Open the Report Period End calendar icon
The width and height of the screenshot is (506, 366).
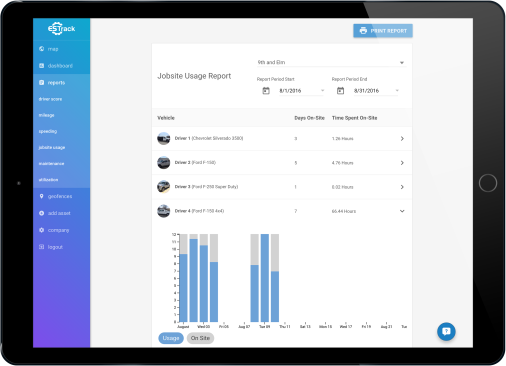(340, 91)
